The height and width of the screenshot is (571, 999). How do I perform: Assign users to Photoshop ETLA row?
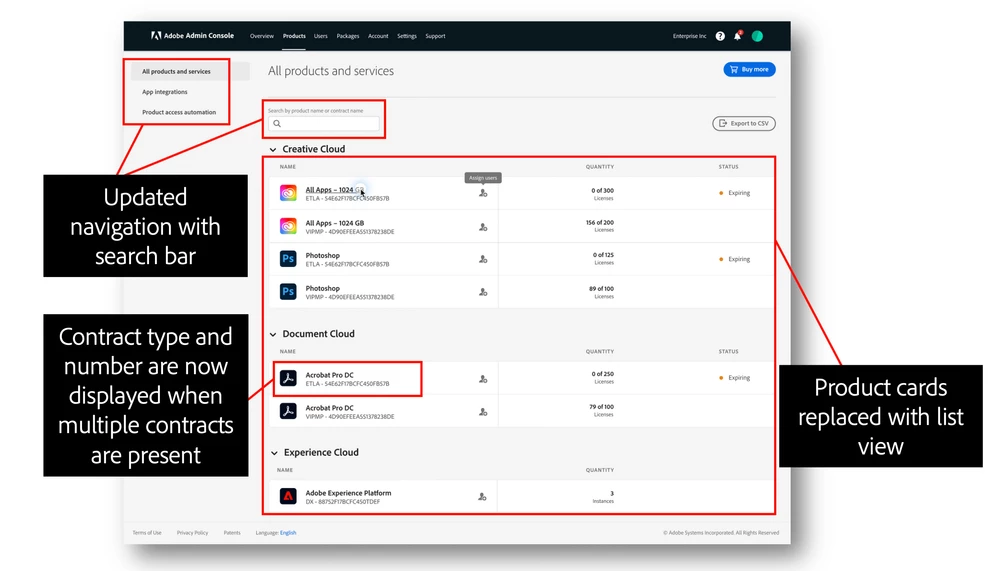point(483,259)
